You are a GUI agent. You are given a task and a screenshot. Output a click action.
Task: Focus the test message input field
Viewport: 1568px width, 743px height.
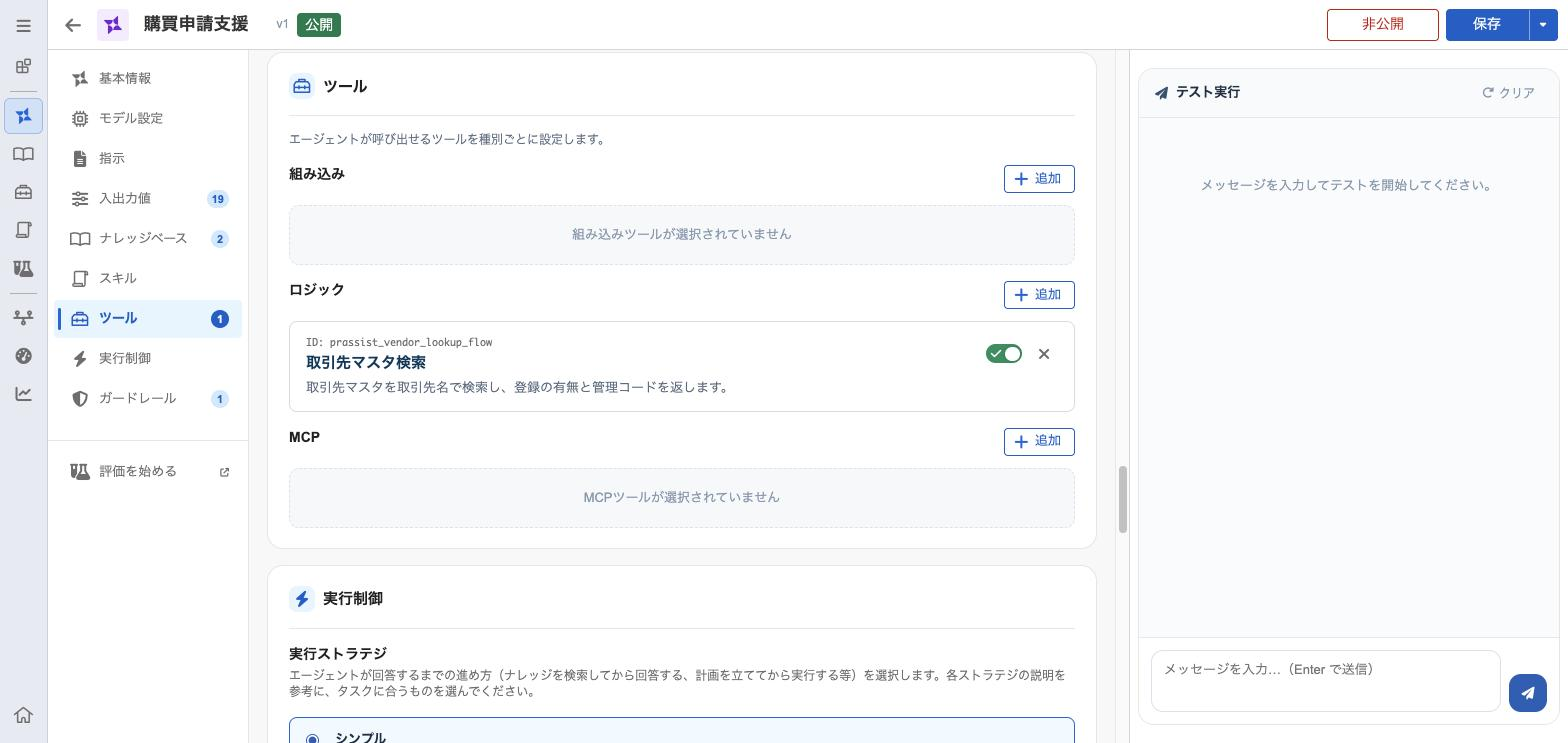coord(1325,681)
